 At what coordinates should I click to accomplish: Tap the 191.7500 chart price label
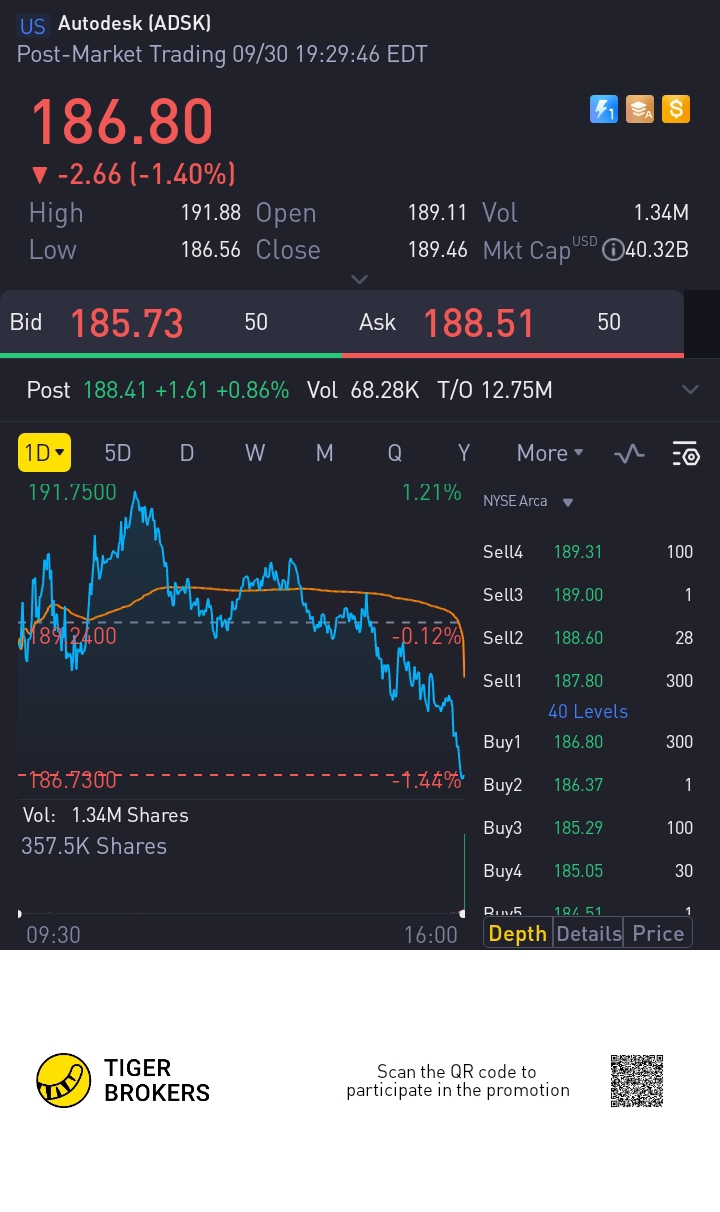tap(72, 493)
